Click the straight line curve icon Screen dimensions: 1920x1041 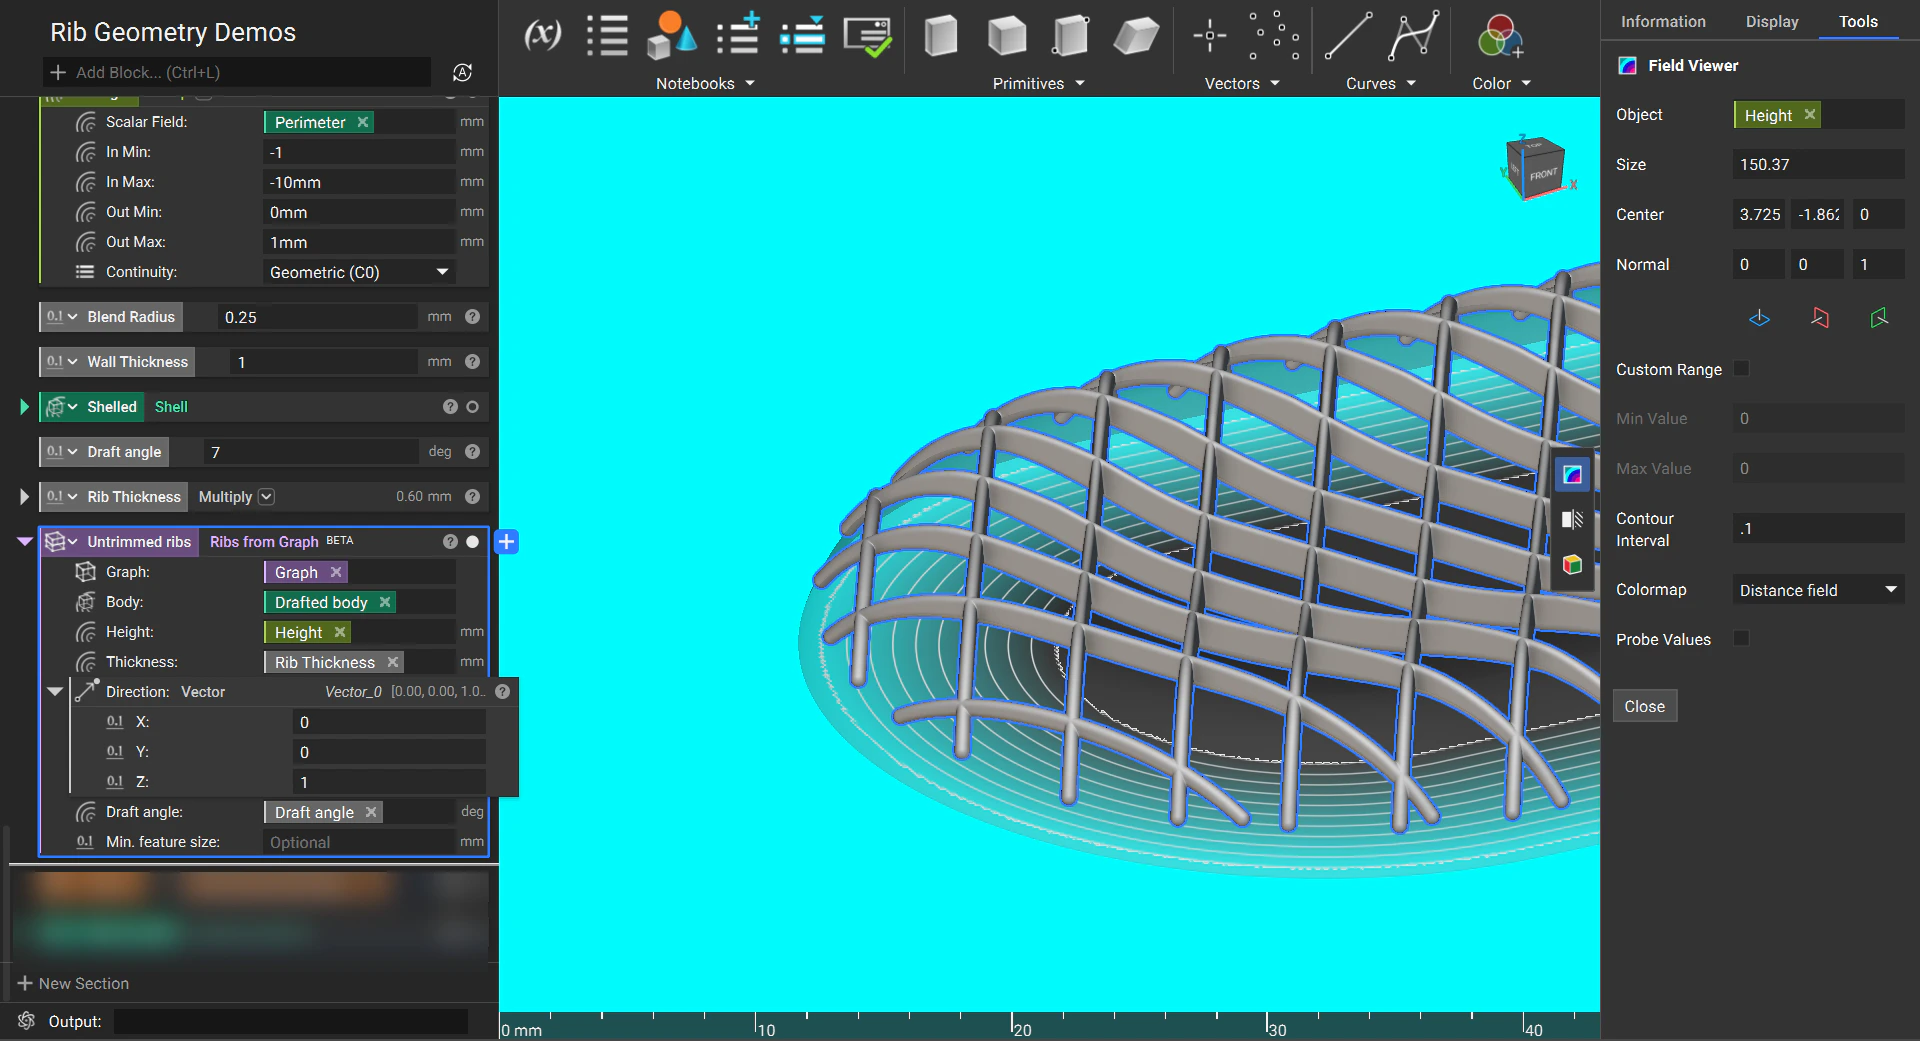point(1348,36)
